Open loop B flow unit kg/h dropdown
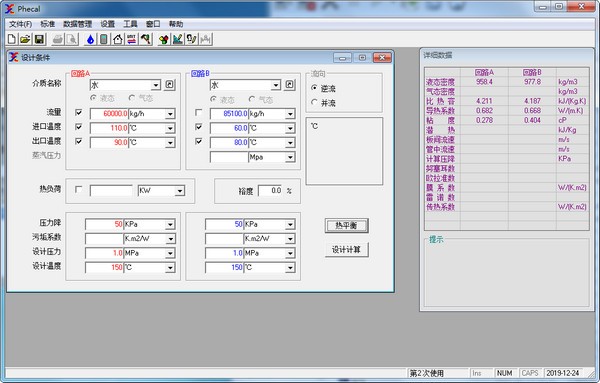 click(290, 114)
